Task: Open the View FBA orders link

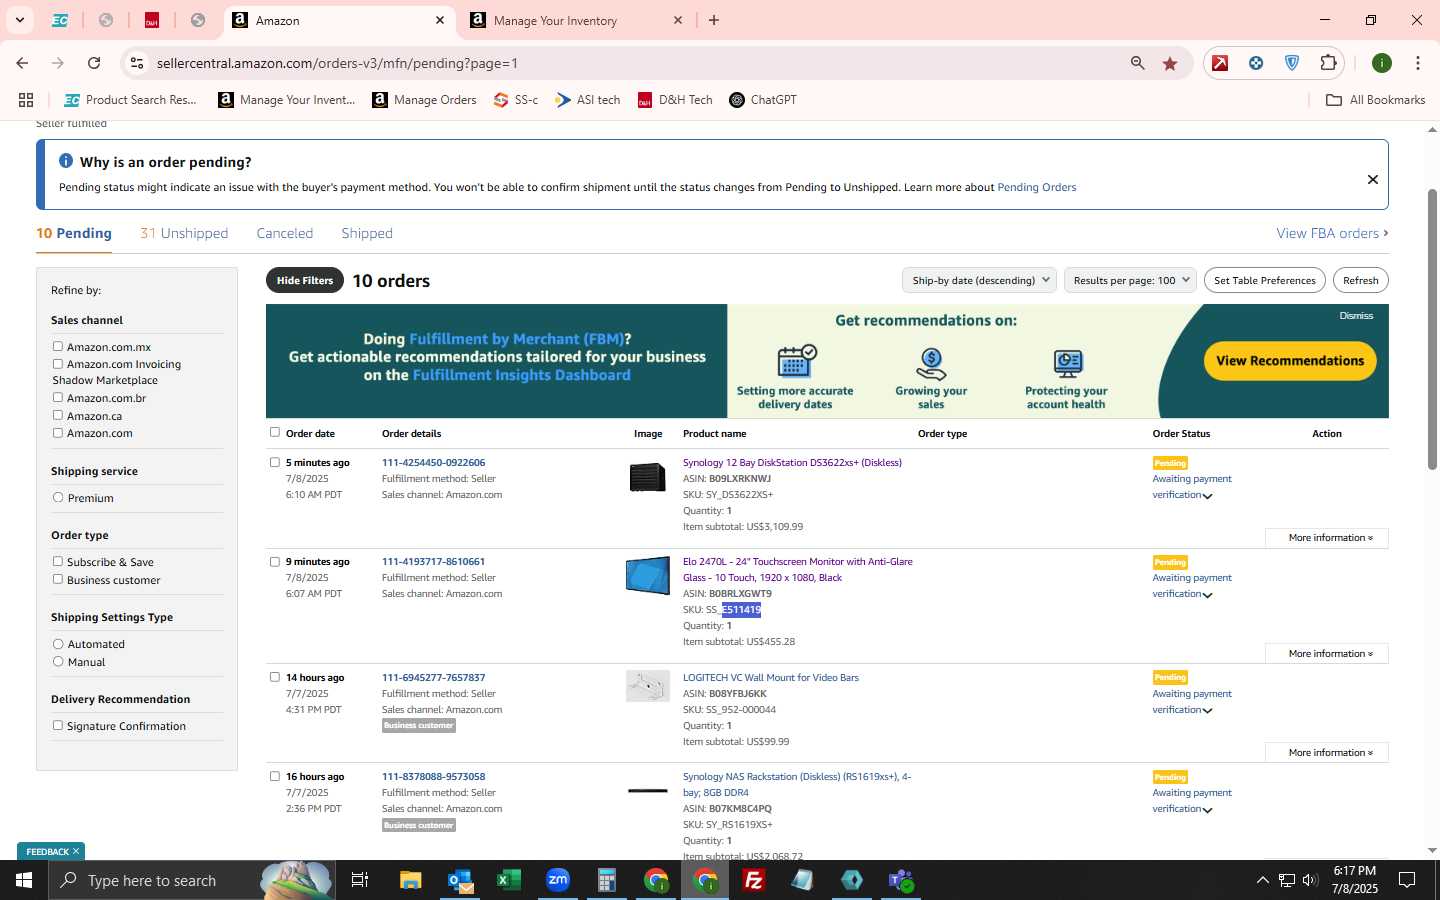Action: 1332,233
